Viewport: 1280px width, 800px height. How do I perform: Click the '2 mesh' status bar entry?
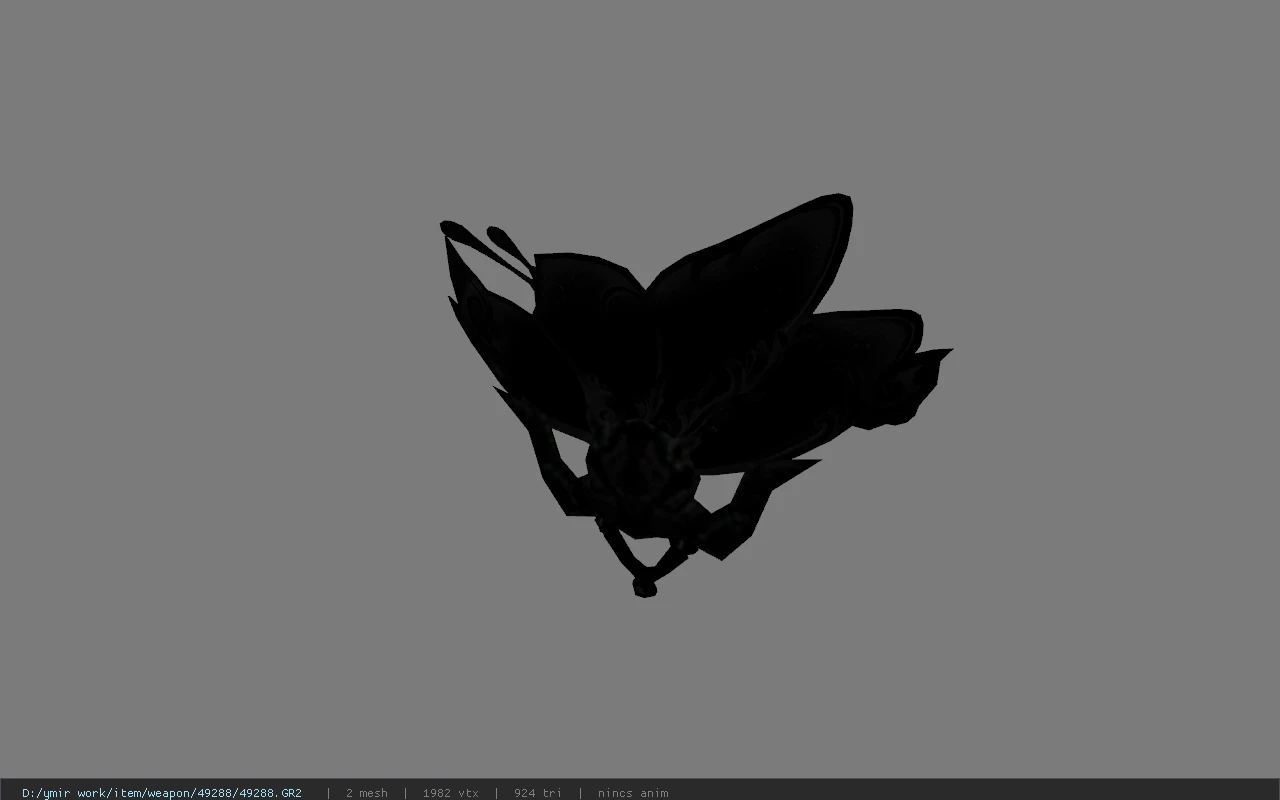pyautogui.click(x=367, y=793)
